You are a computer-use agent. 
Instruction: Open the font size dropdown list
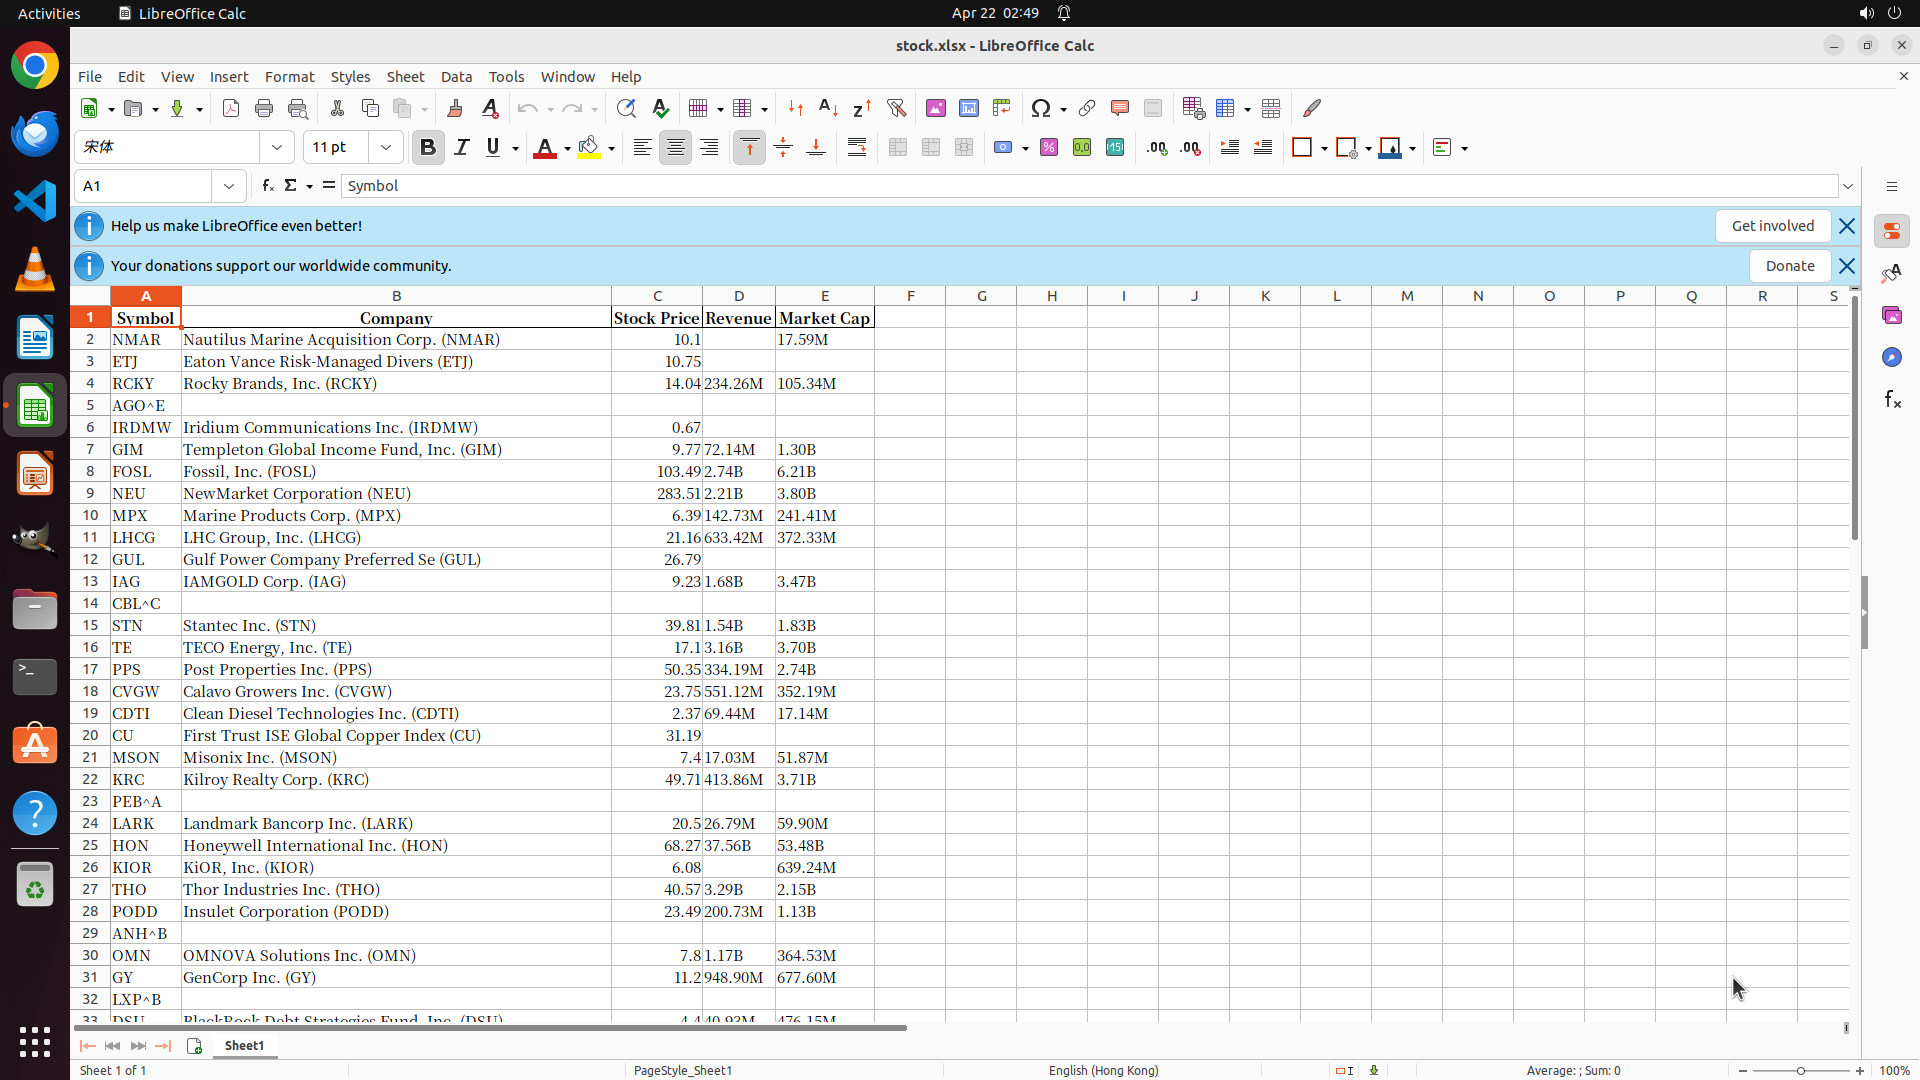pyautogui.click(x=386, y=148)
